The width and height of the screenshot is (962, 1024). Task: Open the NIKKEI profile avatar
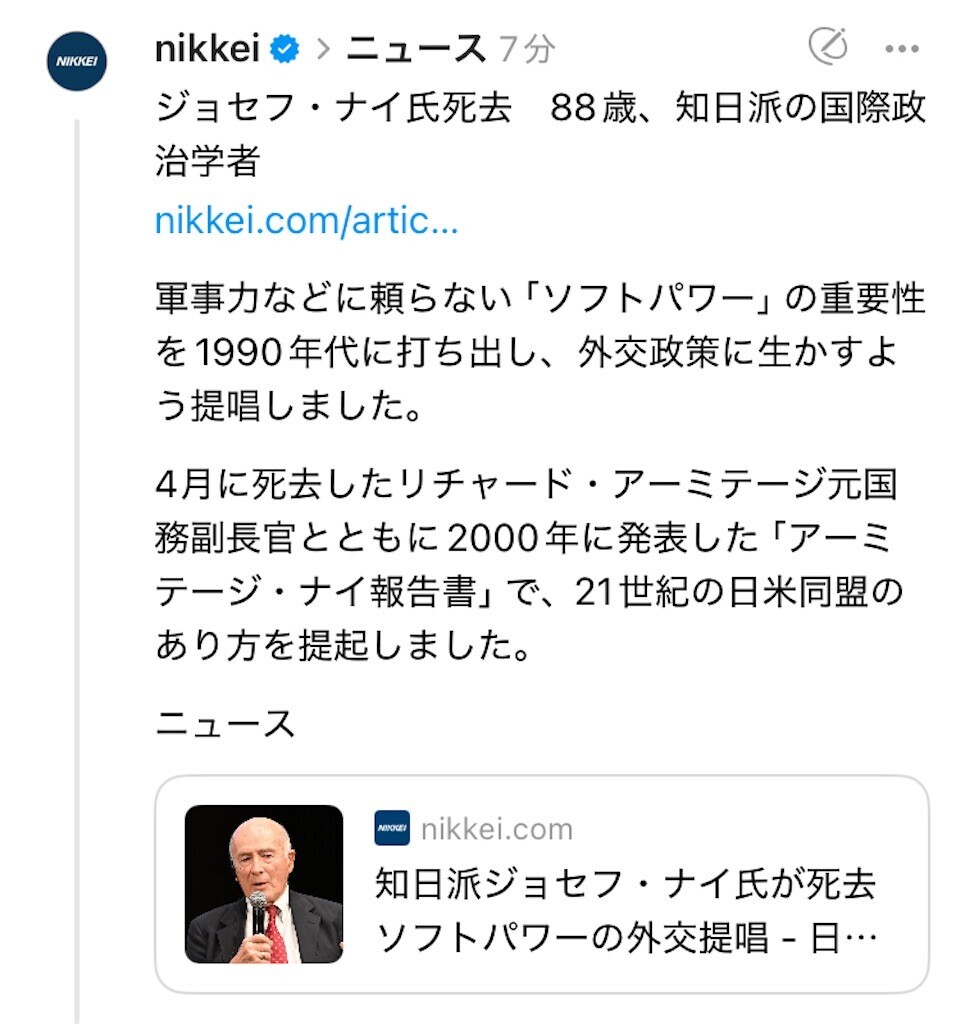click(76, 61)
